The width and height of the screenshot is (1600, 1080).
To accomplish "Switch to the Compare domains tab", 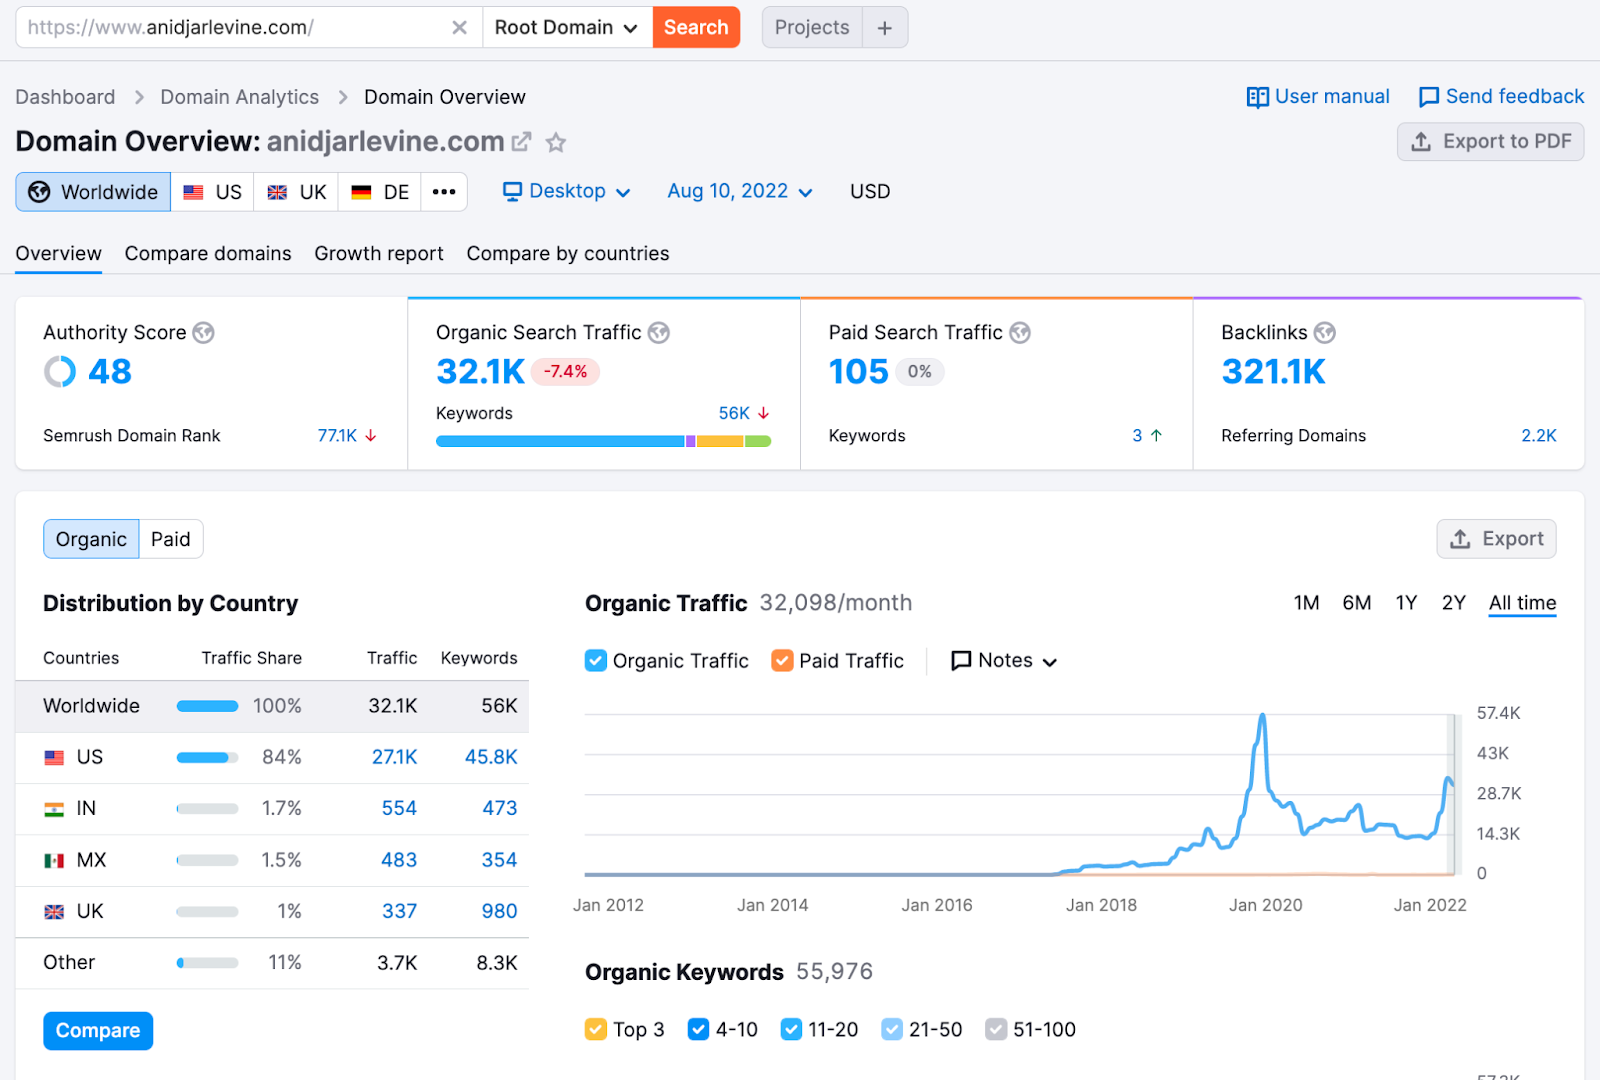I will (x=208, y=254).
